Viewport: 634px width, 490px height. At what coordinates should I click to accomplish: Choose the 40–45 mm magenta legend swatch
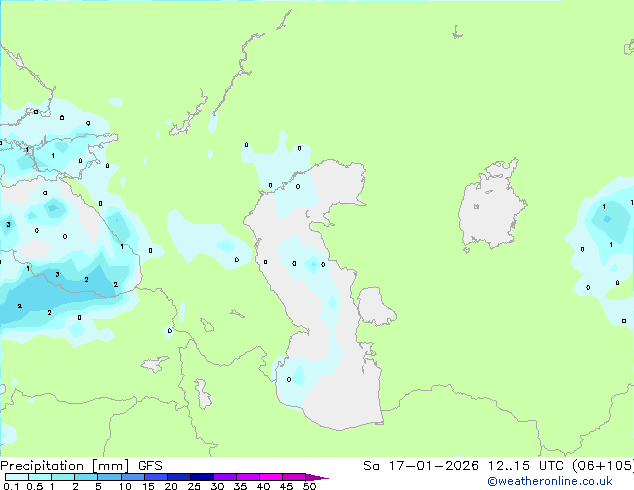(271, 477)
